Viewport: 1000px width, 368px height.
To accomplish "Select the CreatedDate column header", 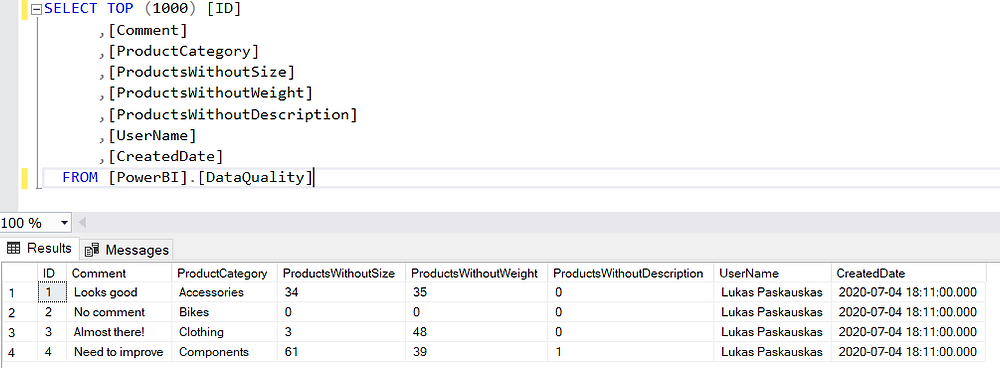I will pyautogui.click(x=909, y=273).
